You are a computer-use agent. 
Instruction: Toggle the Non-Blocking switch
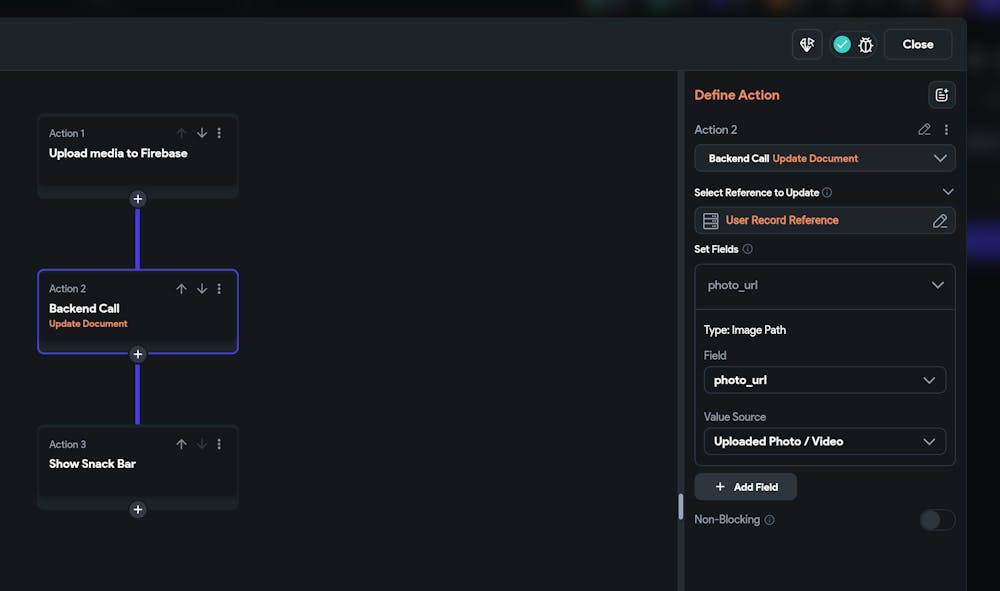point(937,520)
